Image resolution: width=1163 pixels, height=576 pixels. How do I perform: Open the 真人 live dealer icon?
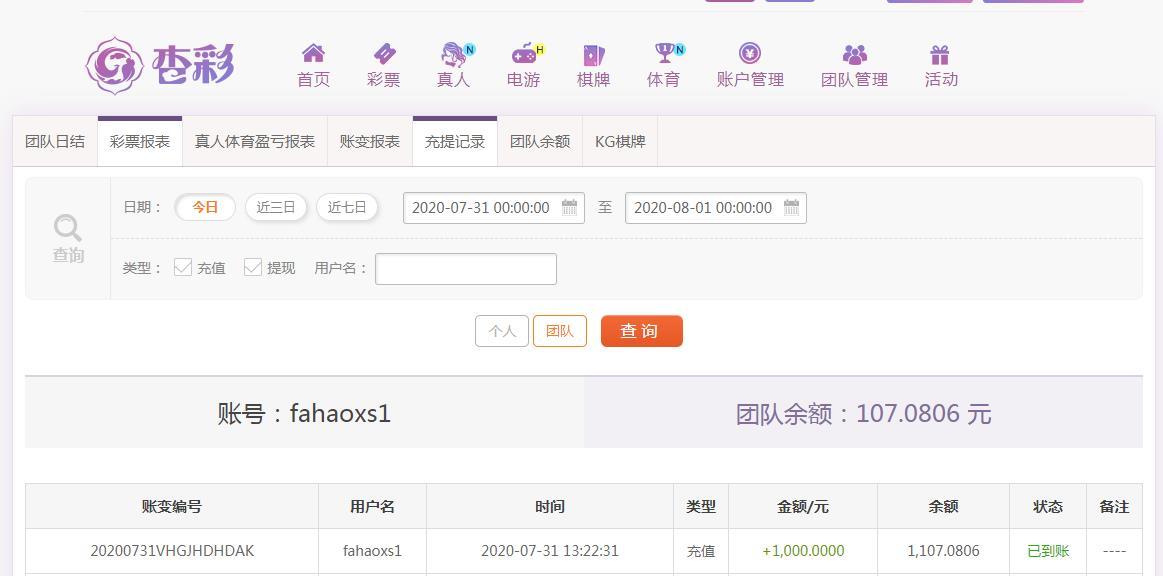tap(454, 53)
